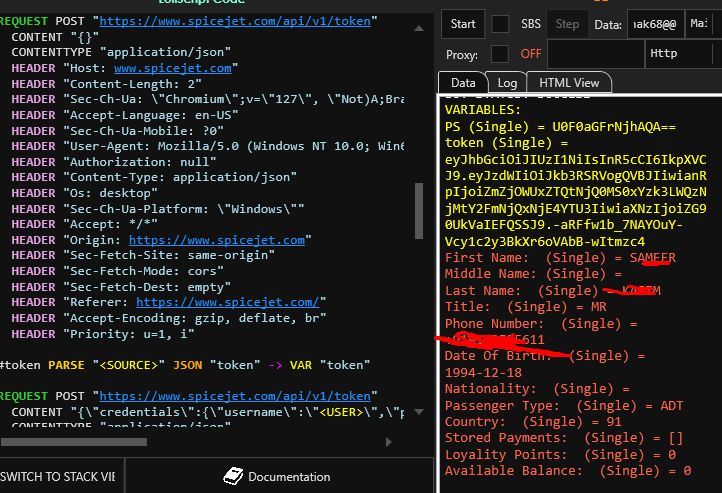
Task: Click the Data input field
Action: 655,24
